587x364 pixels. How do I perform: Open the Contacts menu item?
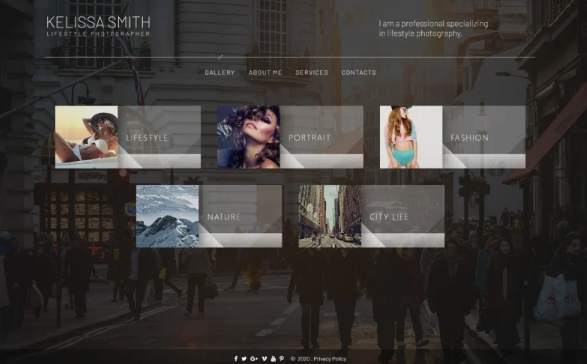pyautogui.click(x=359, y=73)
